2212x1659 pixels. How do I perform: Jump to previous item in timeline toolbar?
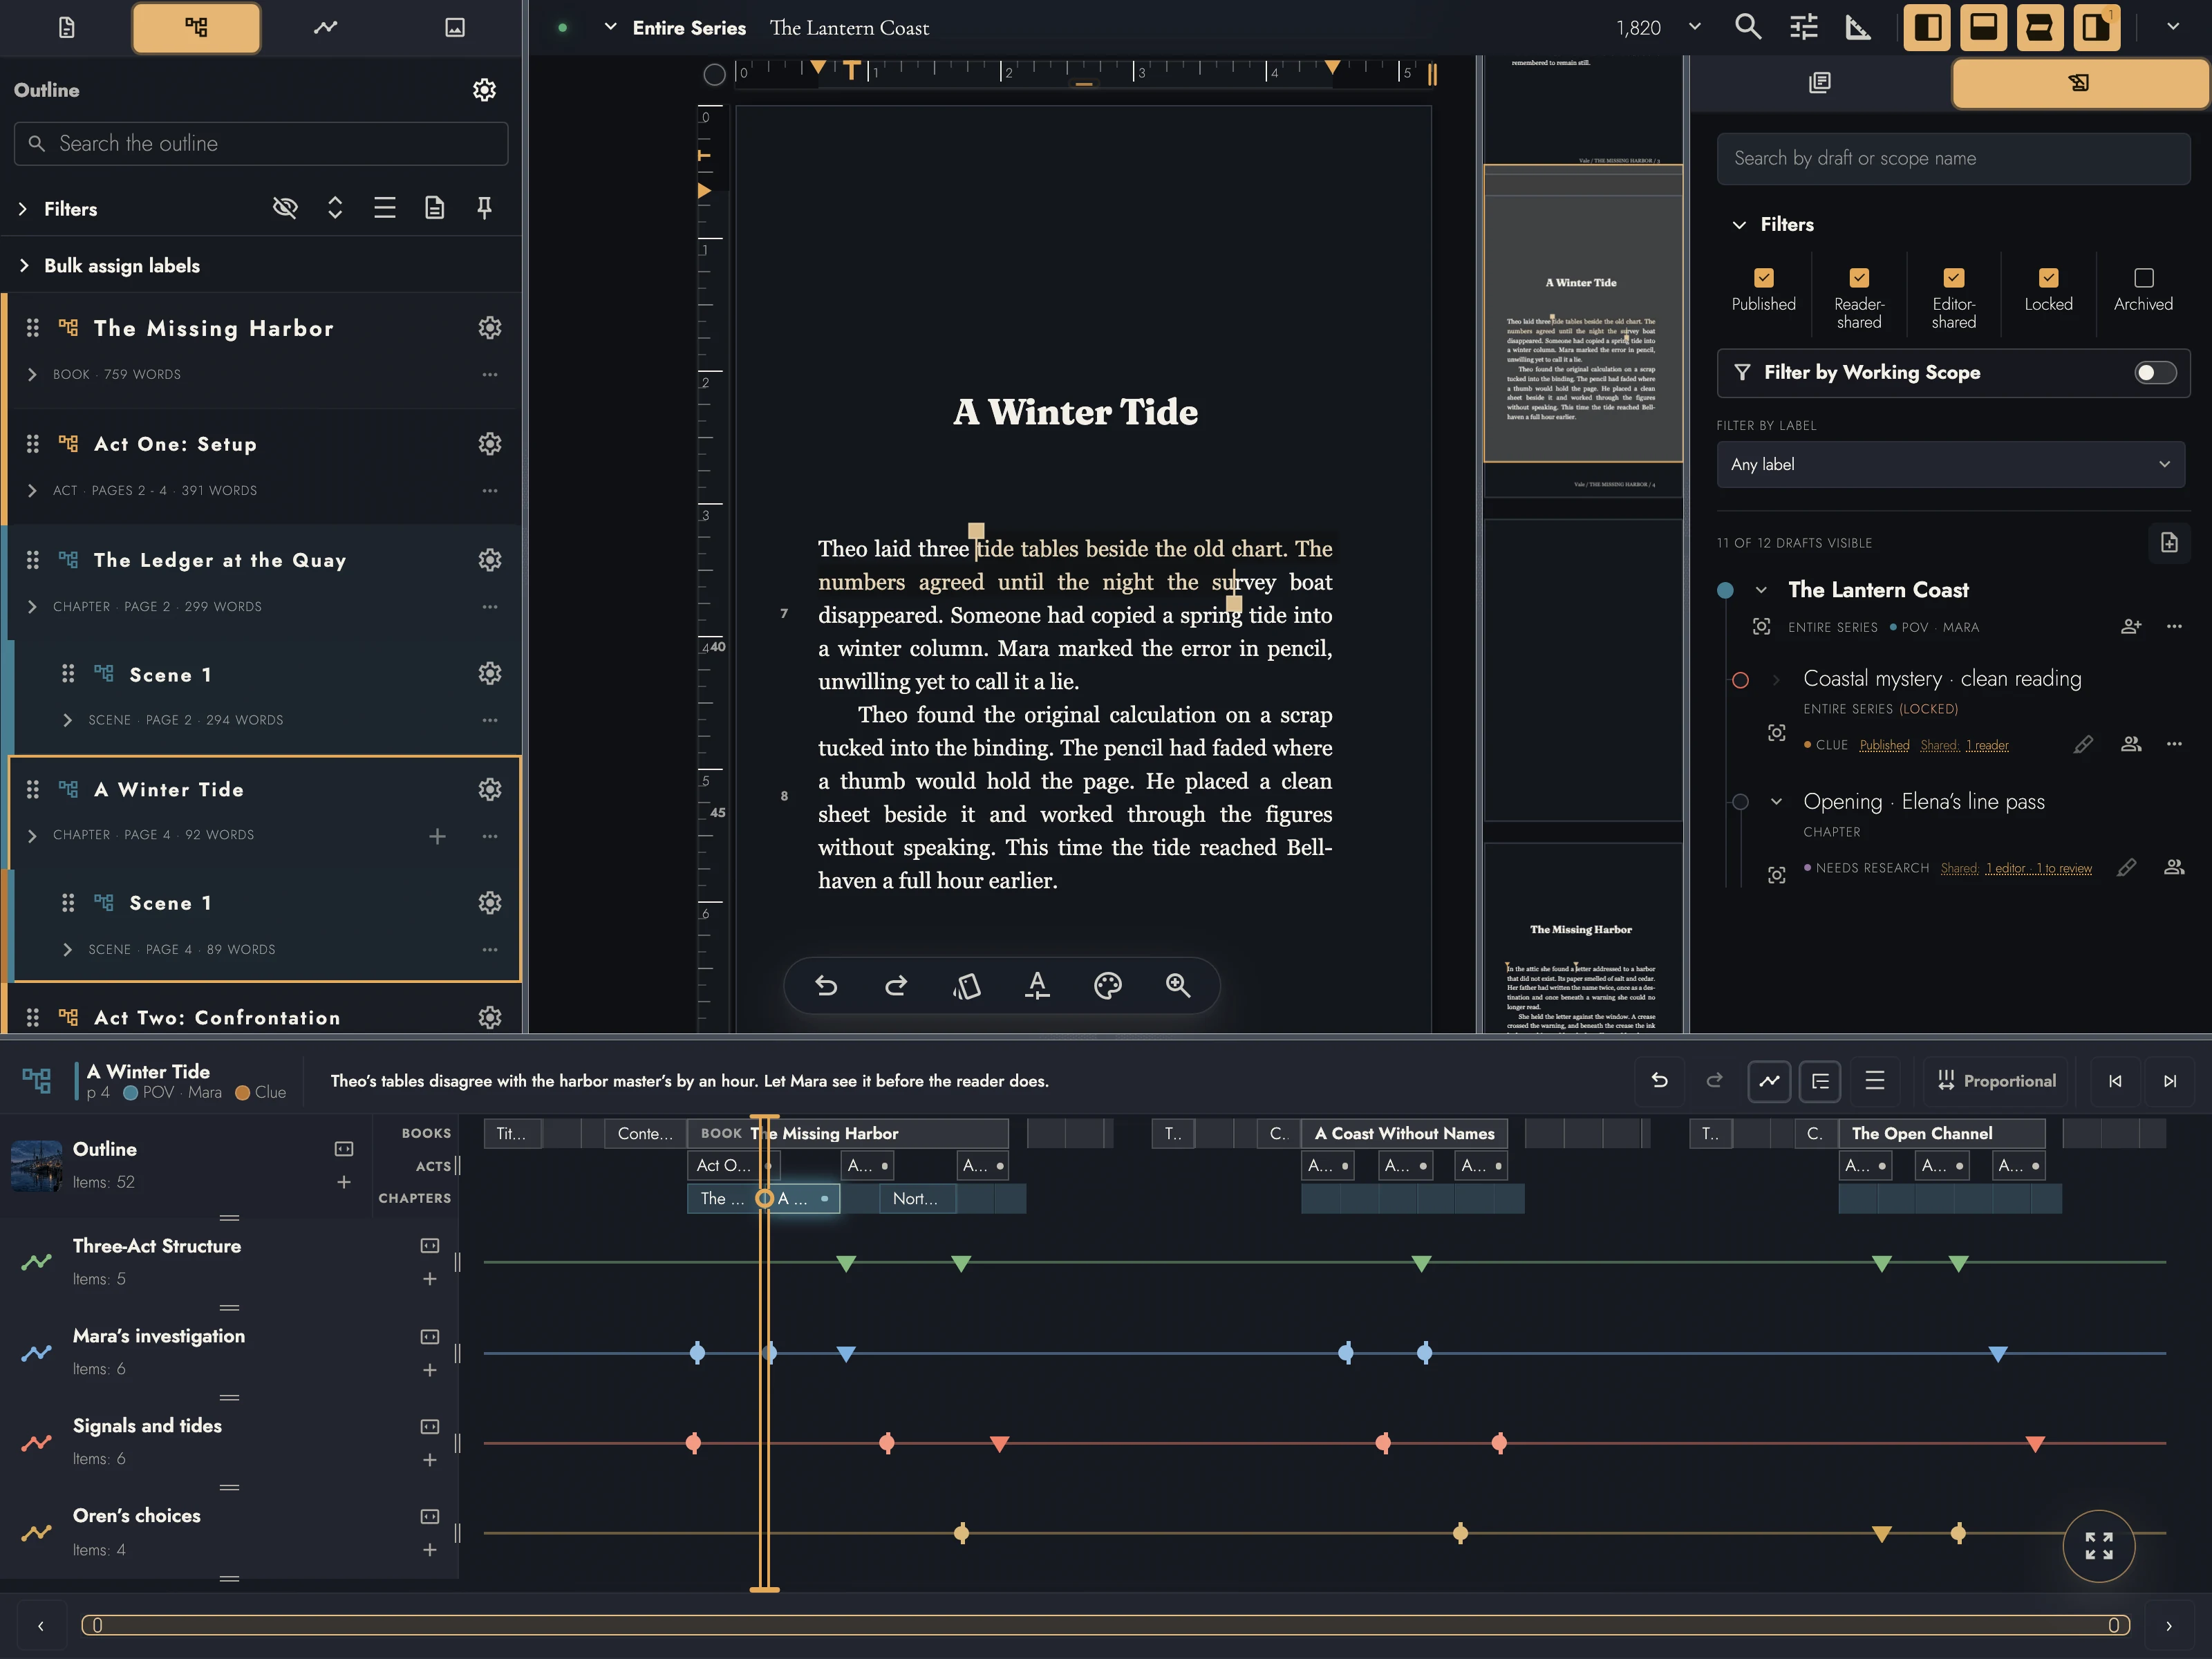(2115, 1081)
